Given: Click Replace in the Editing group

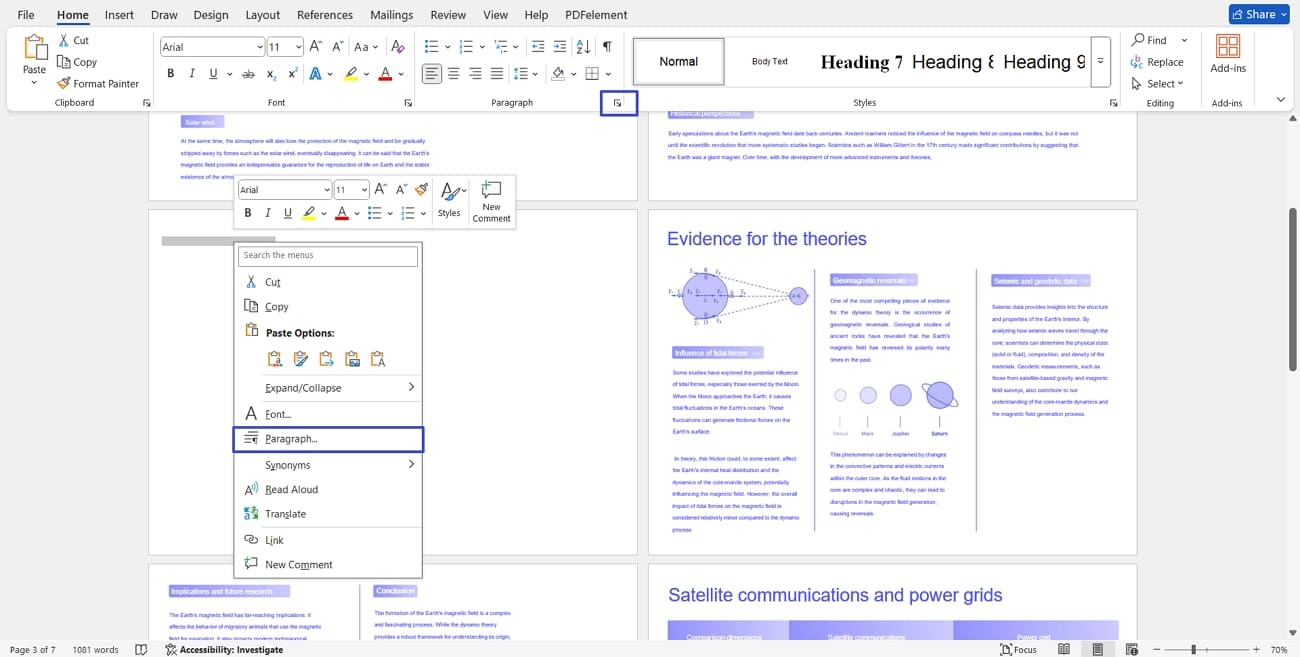Looking at the screenshot, I should [1158, 62].
